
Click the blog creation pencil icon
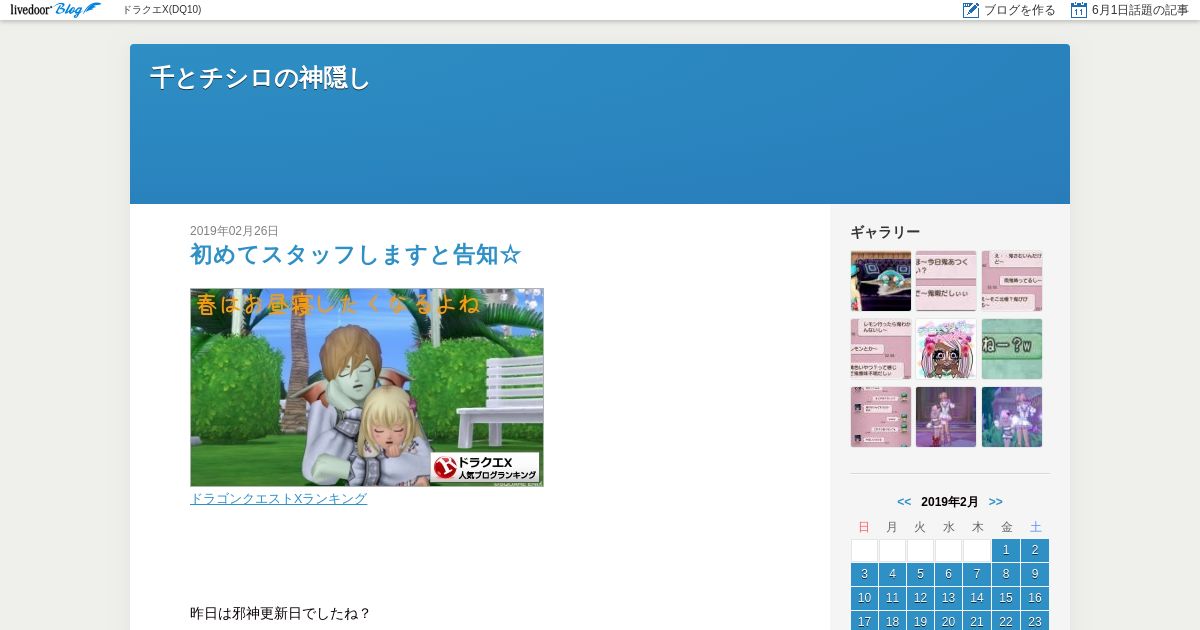point(970,10)
